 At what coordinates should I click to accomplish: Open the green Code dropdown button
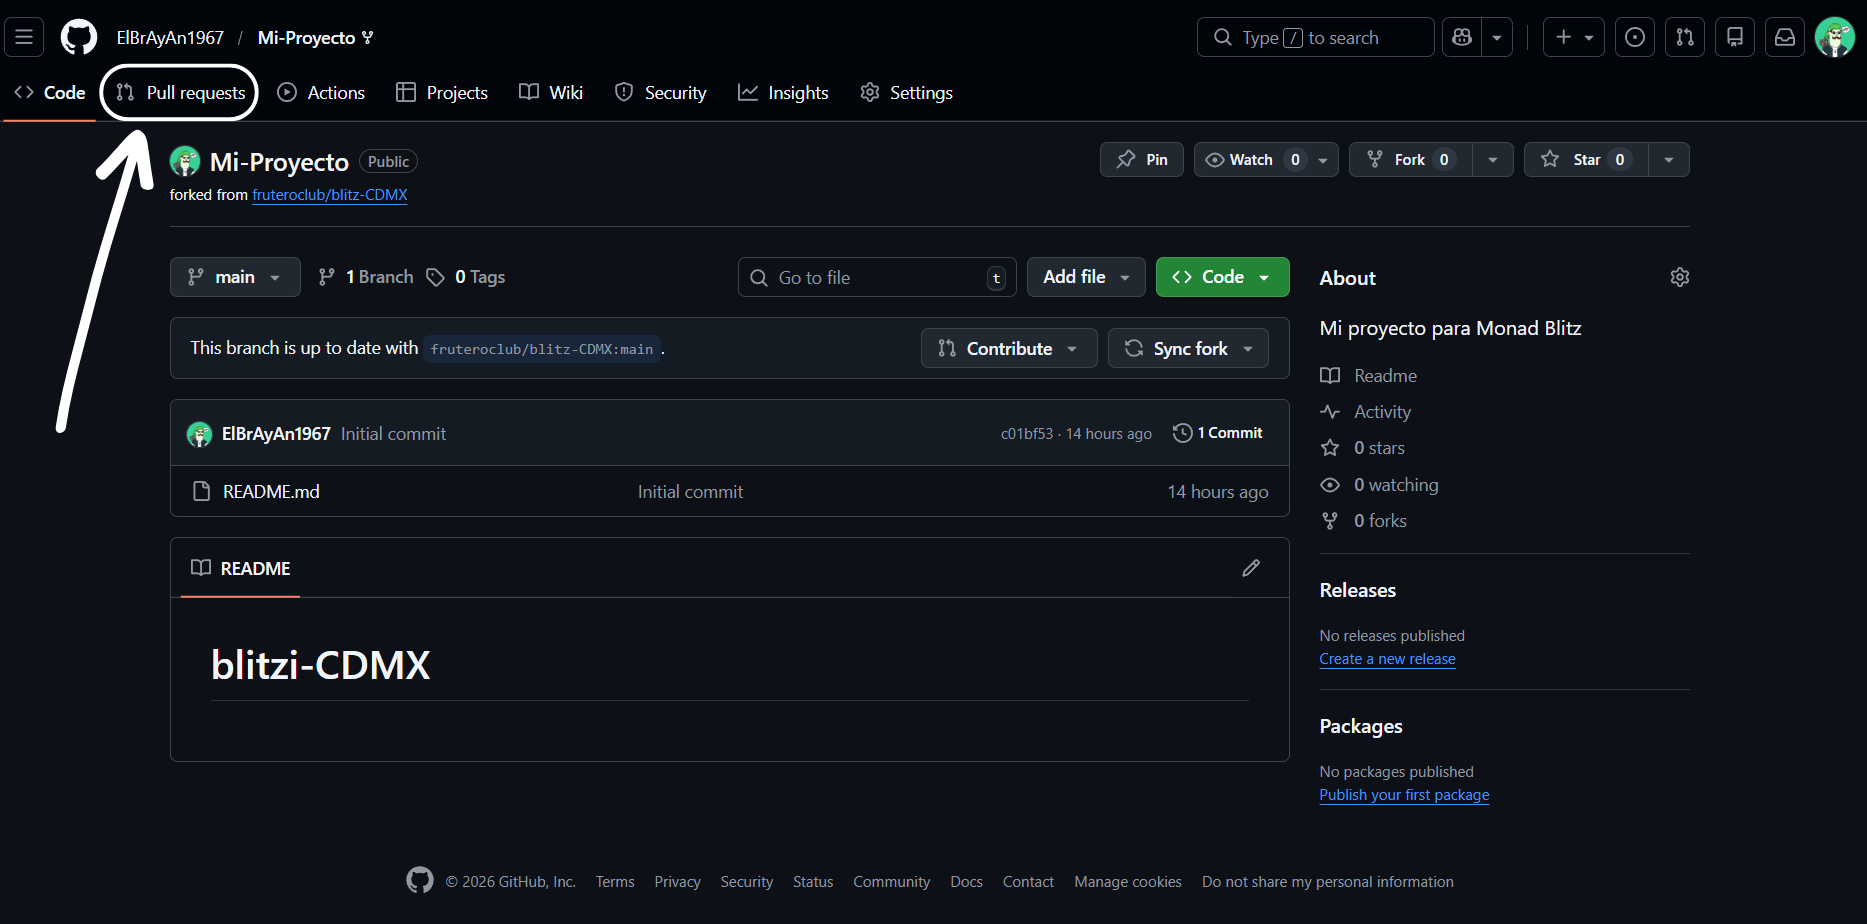tap(1222, 277)
